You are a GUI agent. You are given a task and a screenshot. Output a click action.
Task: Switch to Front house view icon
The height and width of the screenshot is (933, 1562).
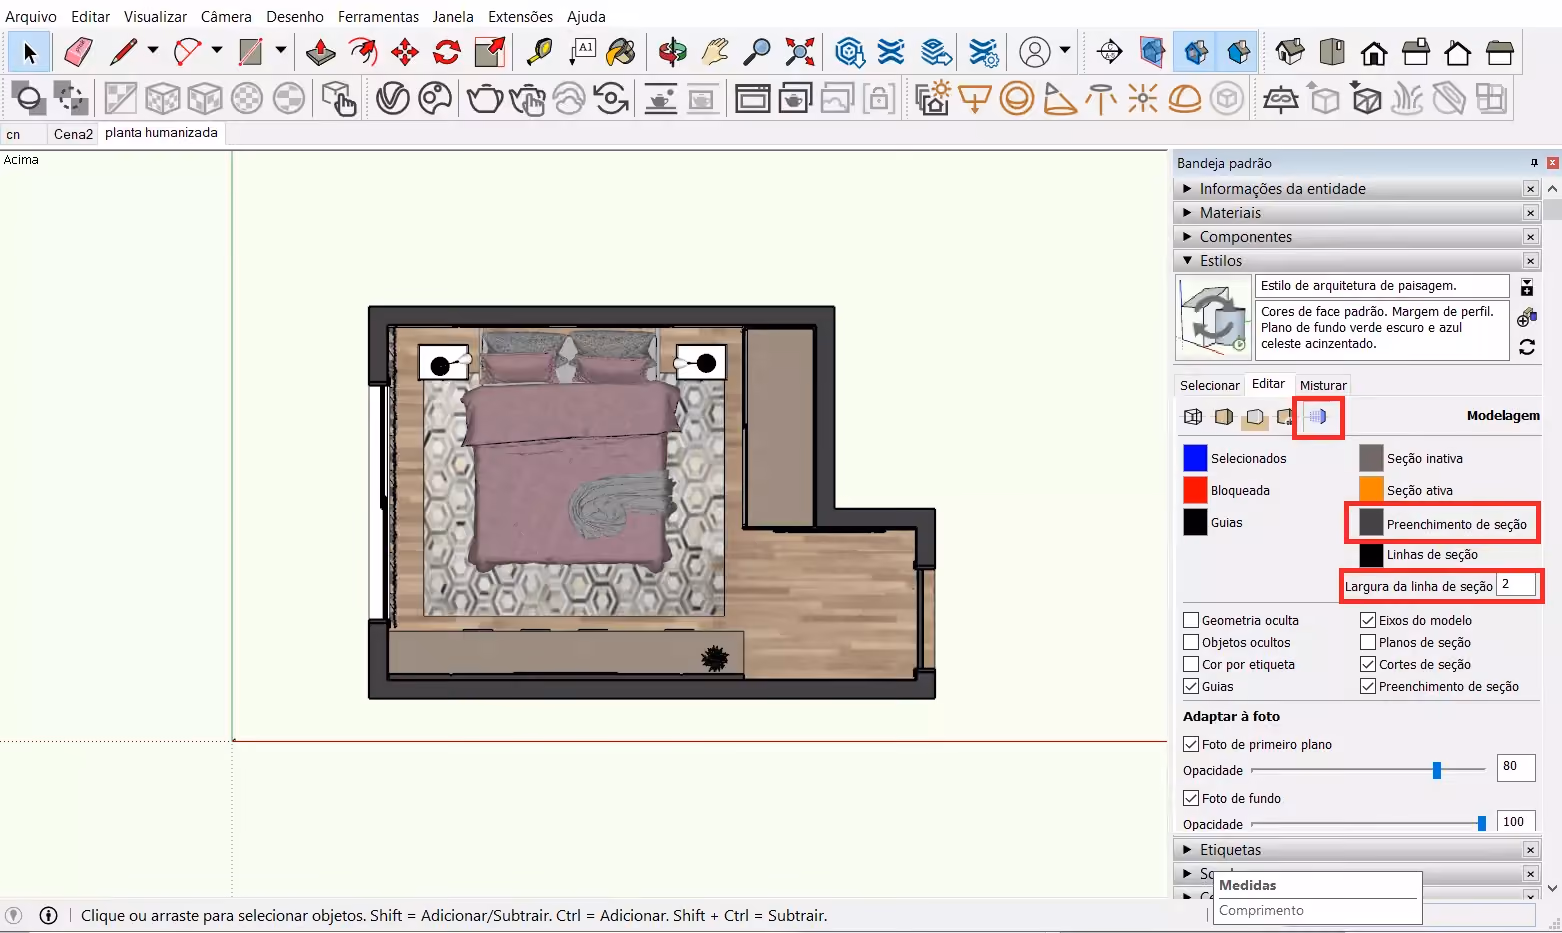tap(1374, 52)
